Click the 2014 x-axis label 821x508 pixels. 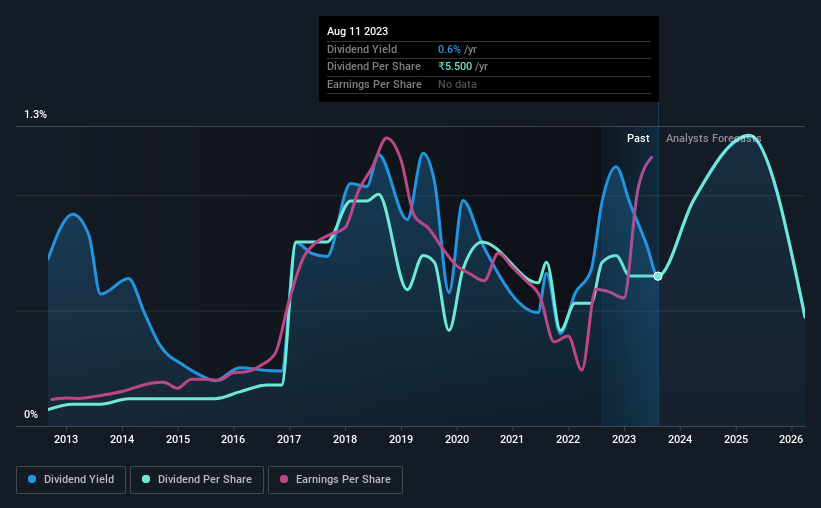[122, 439]
